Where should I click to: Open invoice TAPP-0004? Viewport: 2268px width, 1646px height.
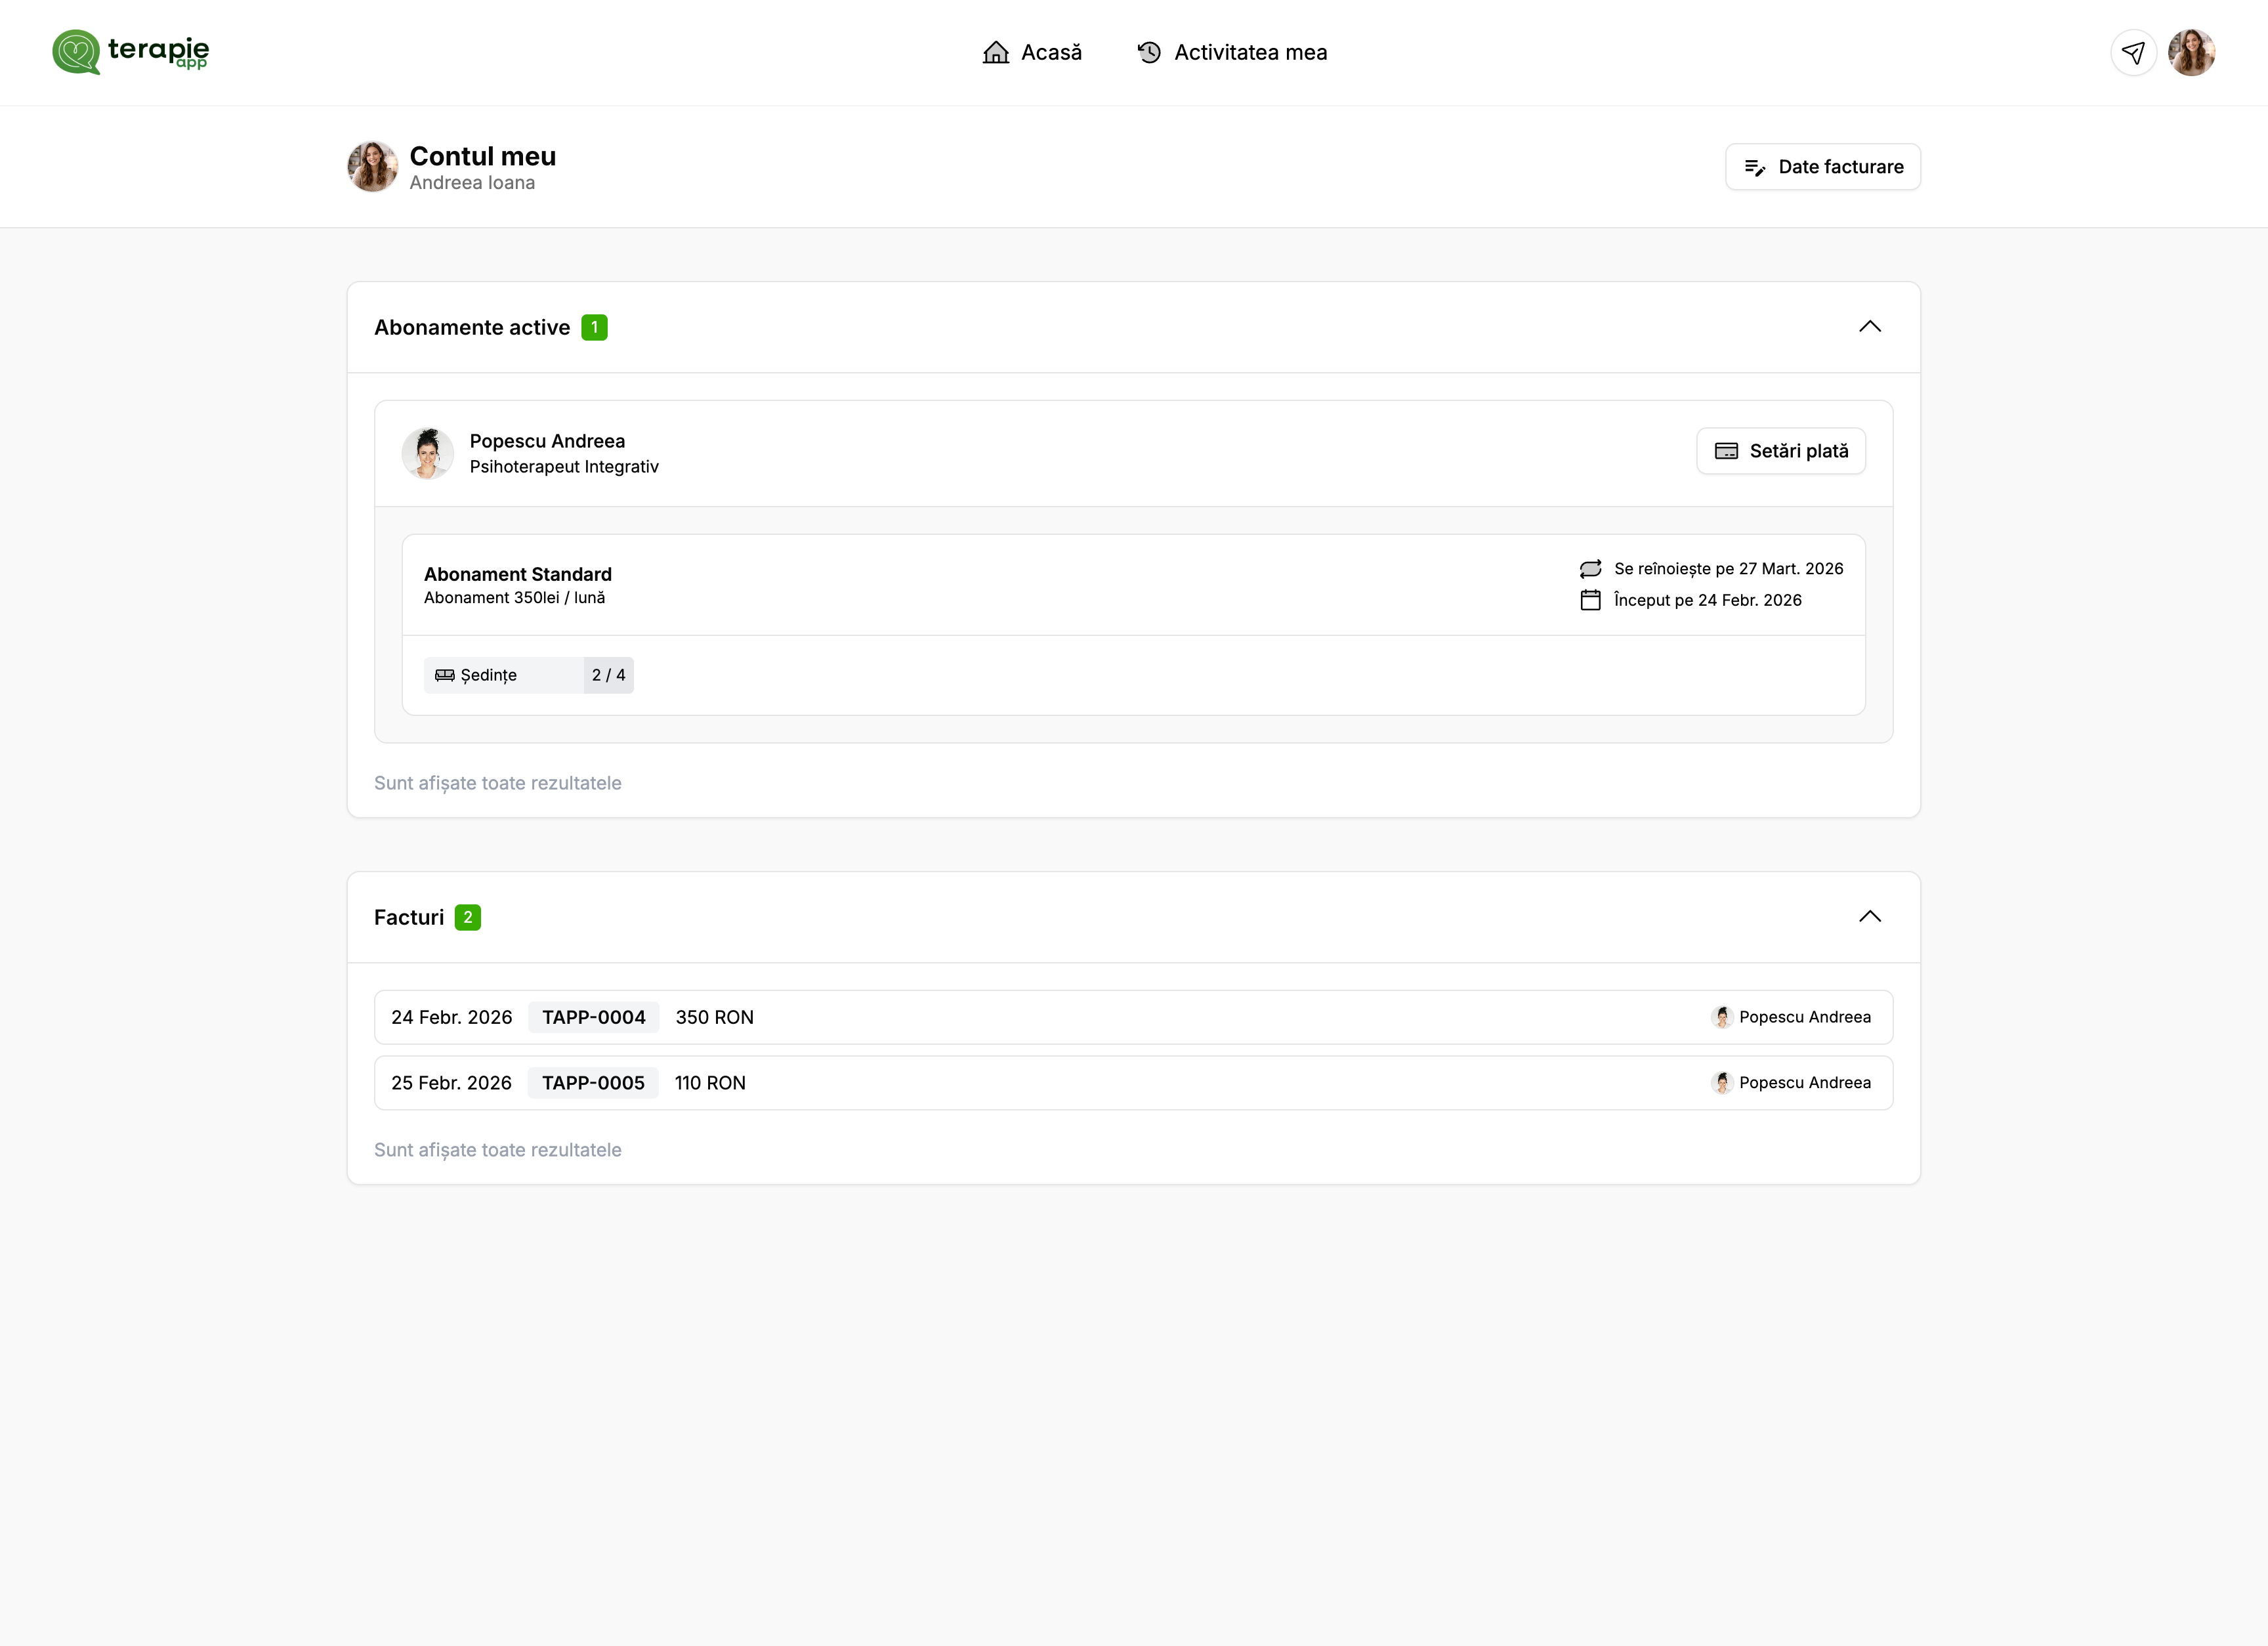[593, 1017]
